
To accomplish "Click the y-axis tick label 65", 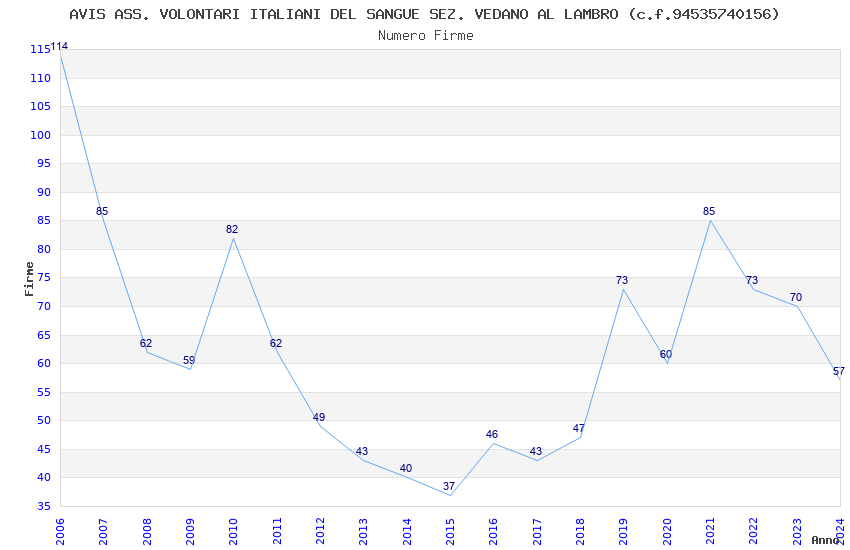I will click(x=43, y=335).
